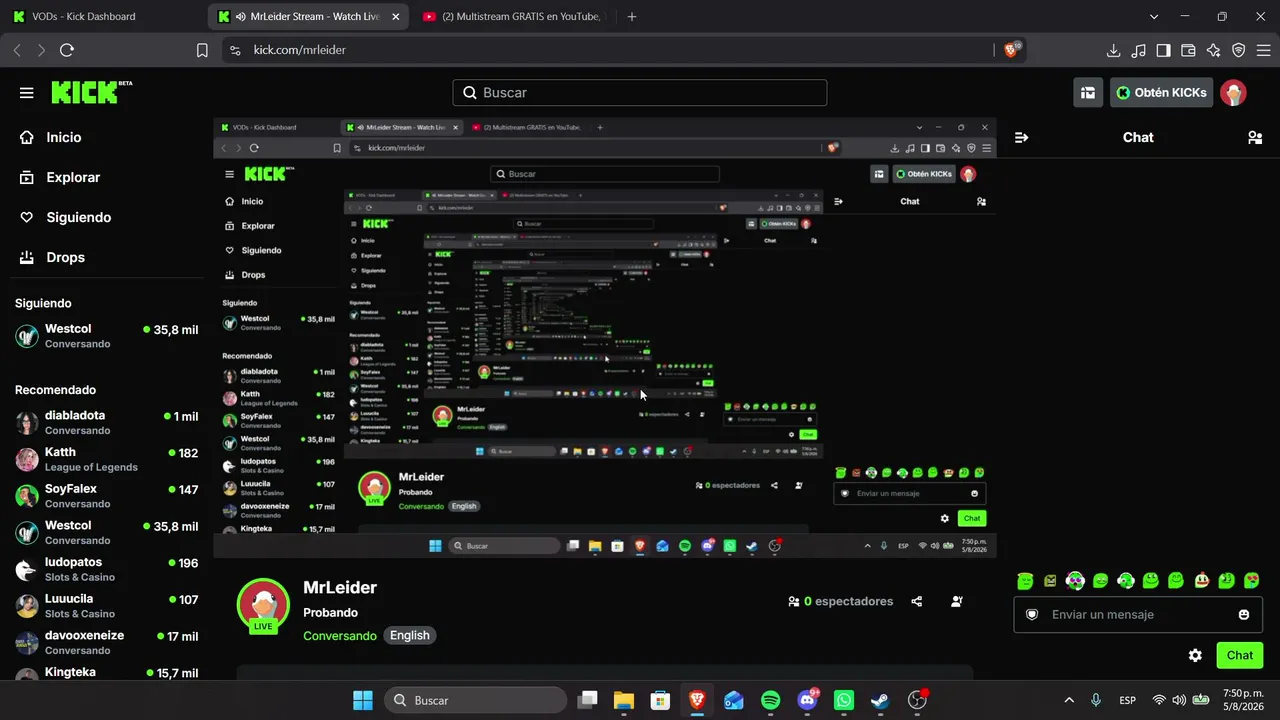The width and height of the screenshot is (1280, 720).
Task: Open diabladota's recommended channel
Action: (x=106, y=422)
